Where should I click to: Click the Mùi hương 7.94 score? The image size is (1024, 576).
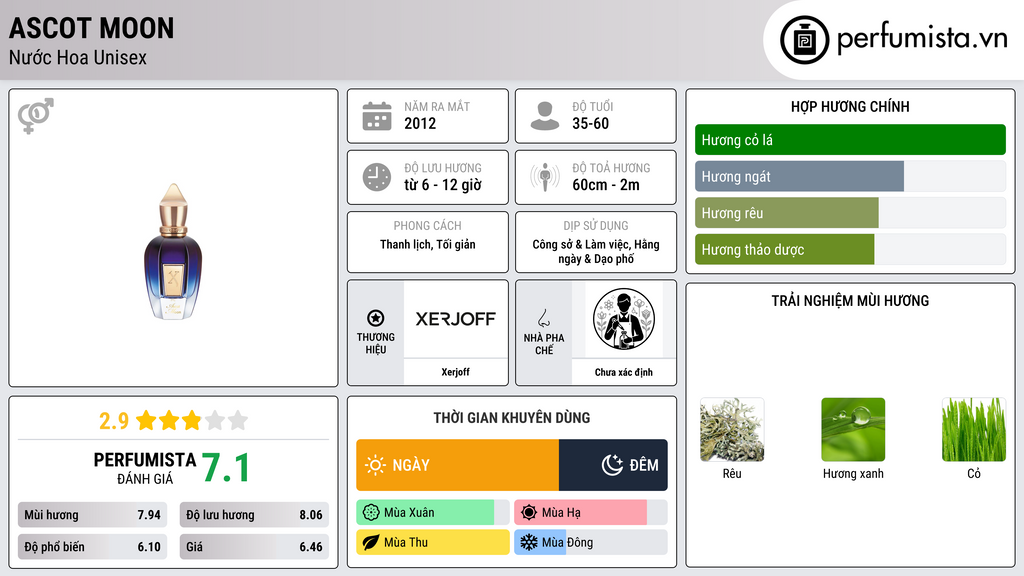click(x=92, y=515)
